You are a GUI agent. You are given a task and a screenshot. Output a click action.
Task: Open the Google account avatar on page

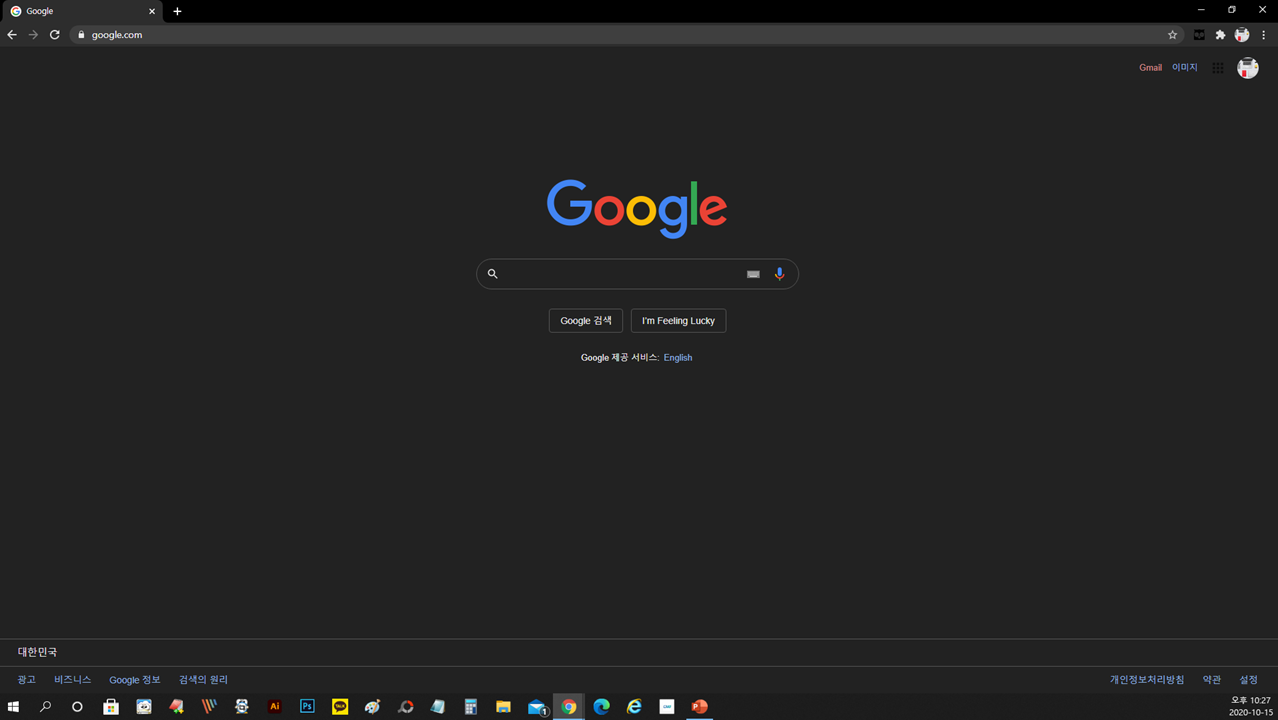(x=1248, y=68)
